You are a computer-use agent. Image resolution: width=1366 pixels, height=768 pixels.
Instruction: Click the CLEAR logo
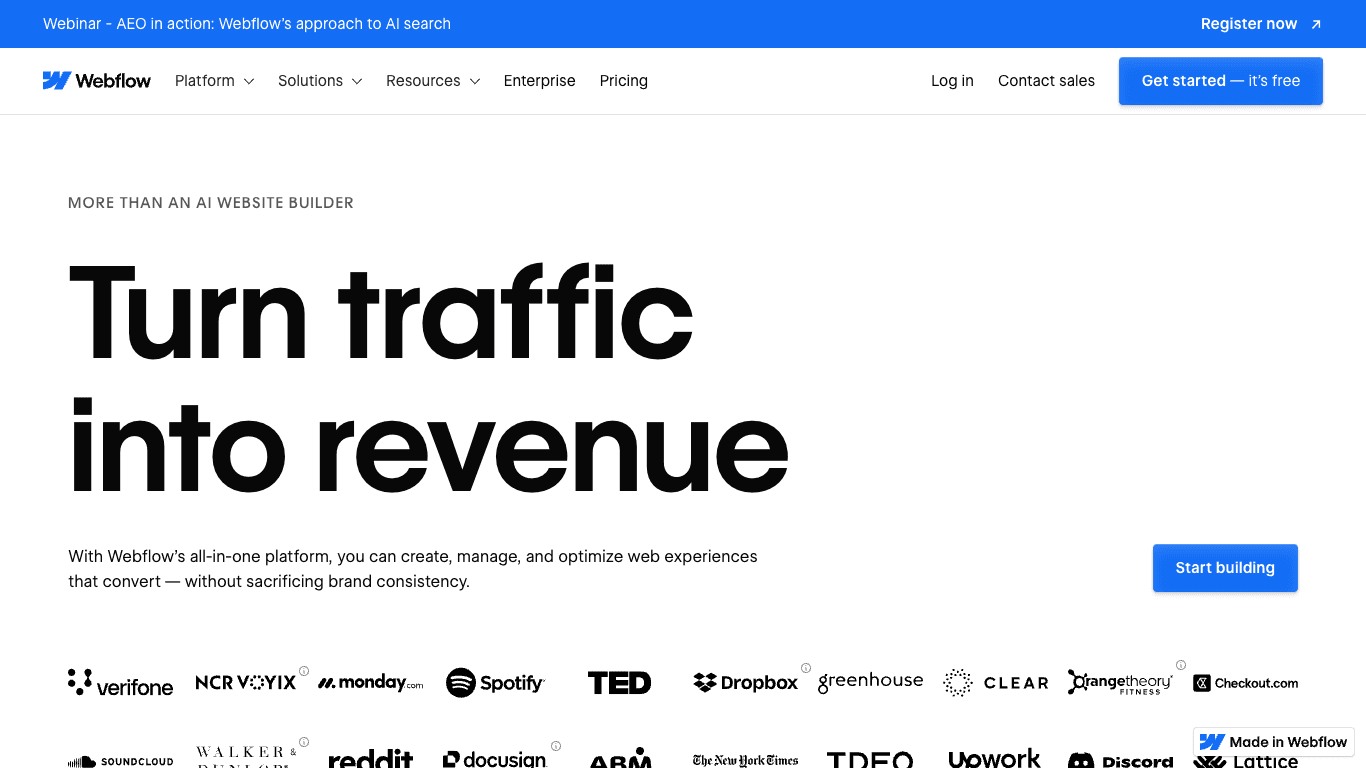[x=995, y=682]
